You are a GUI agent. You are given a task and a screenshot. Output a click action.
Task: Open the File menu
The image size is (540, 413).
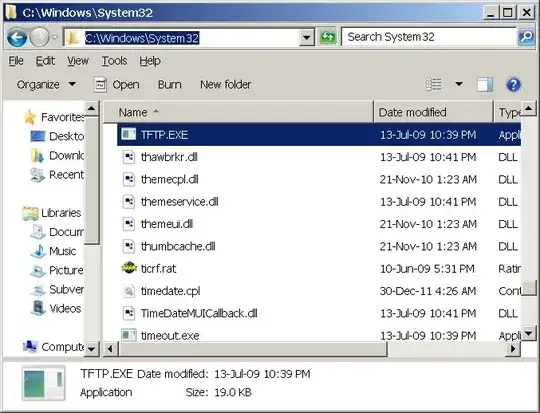click(16, 61)
